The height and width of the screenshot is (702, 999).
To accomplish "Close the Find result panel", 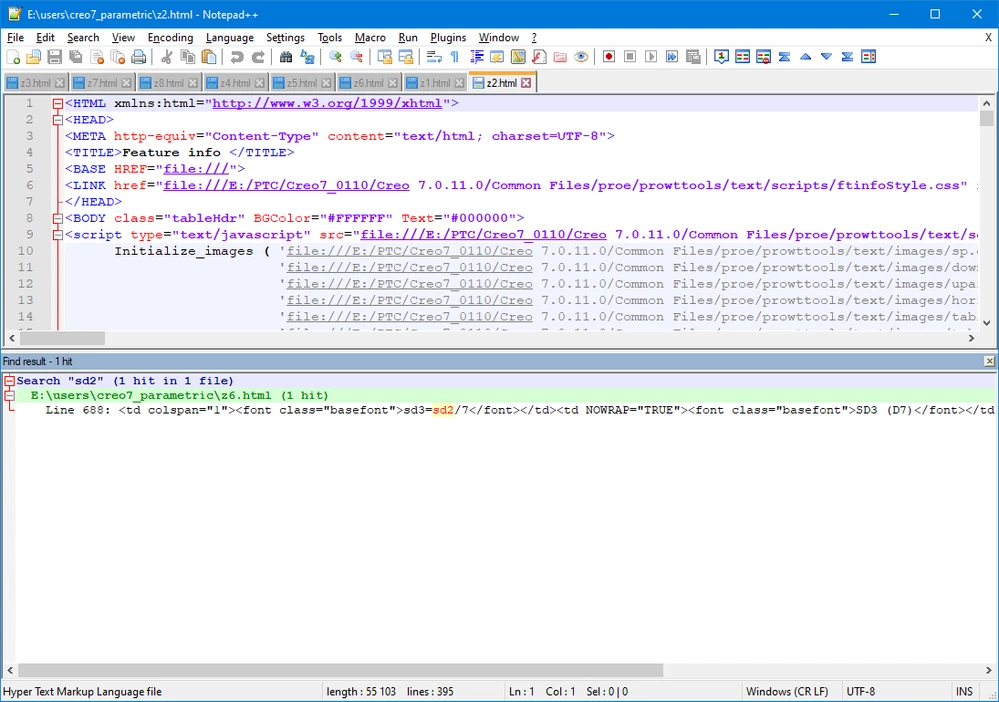I will click(989, 361).
